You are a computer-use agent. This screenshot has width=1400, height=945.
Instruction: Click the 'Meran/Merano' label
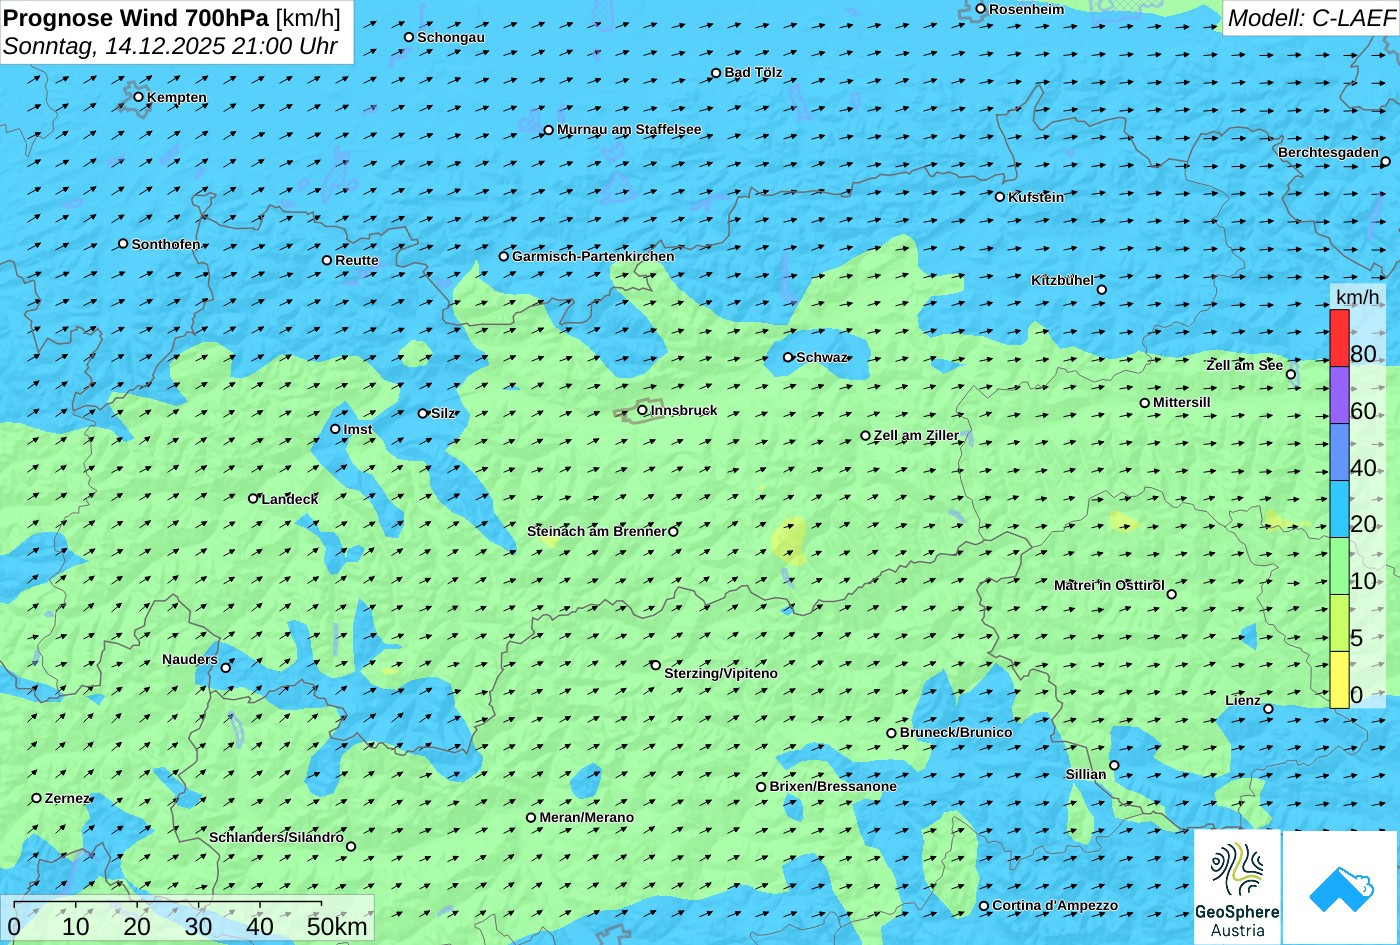[587, 817]
